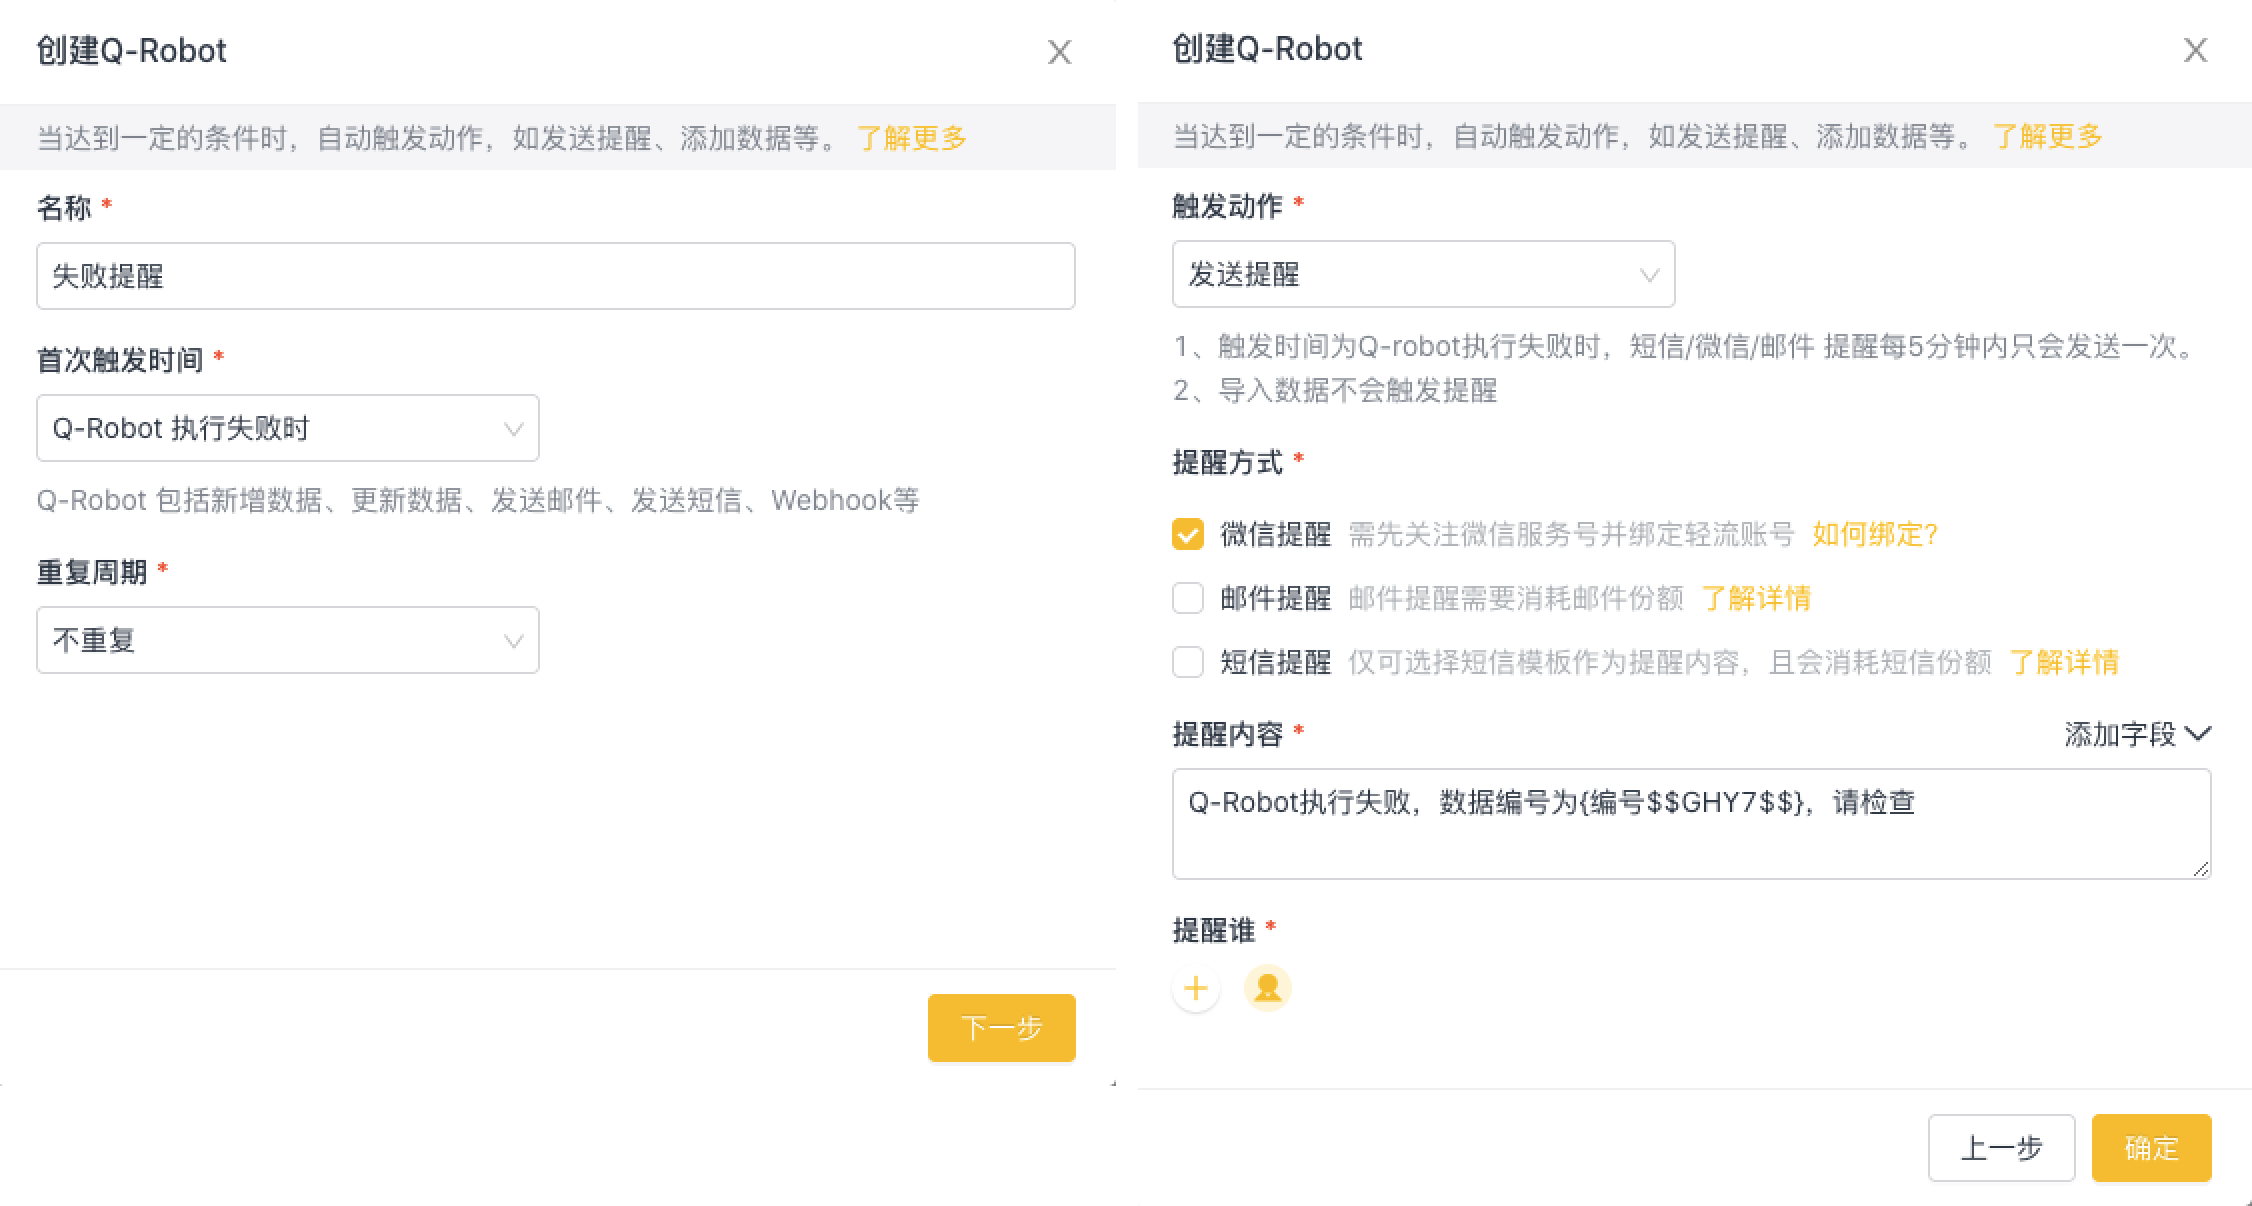Open 了解详情 link beside 短信提醒
2252x1206 pixels.
point(2064,662)
